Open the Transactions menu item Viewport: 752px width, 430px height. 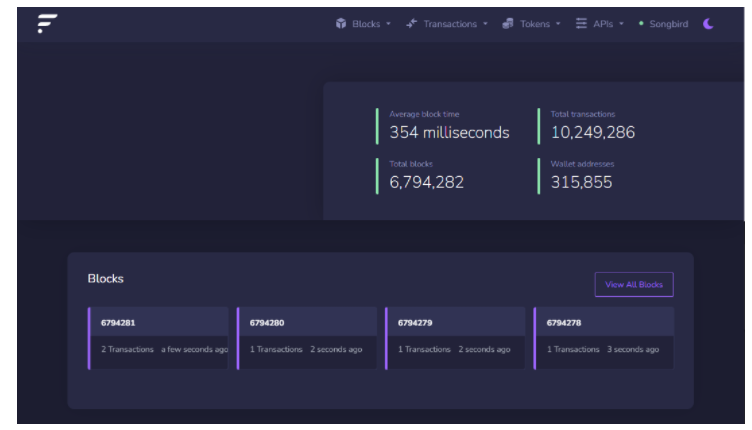450,24
